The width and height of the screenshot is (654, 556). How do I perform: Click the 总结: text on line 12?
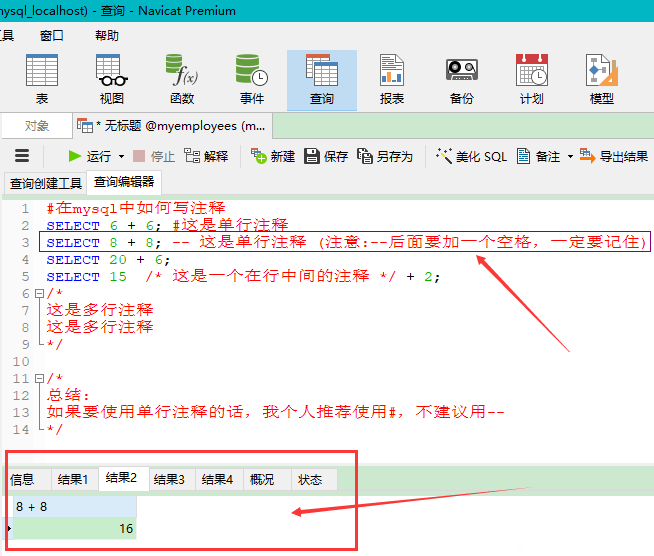[x=68, y=395]
